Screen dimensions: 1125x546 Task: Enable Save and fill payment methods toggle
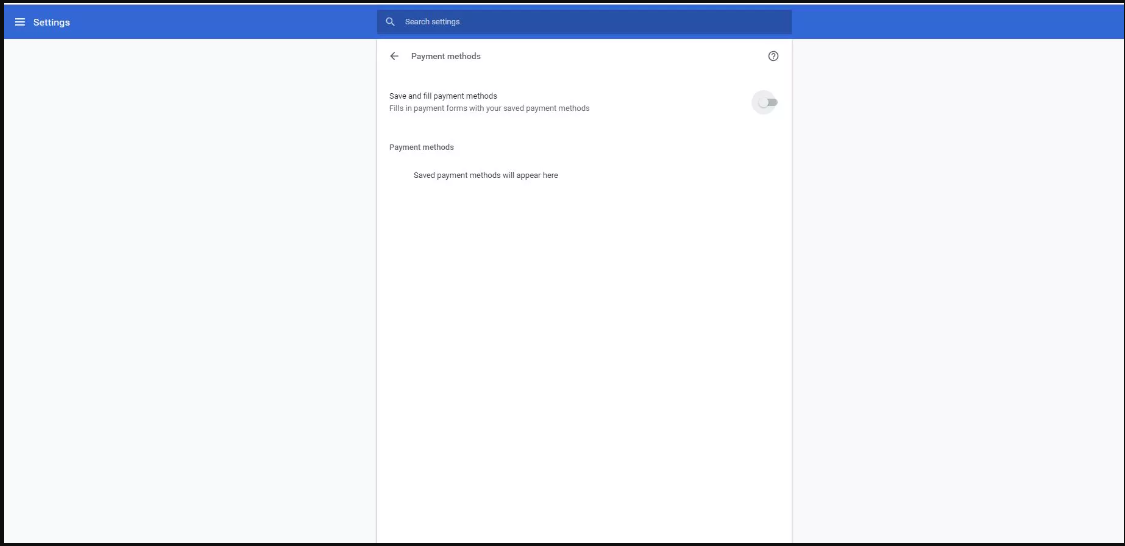pos(768,103)
